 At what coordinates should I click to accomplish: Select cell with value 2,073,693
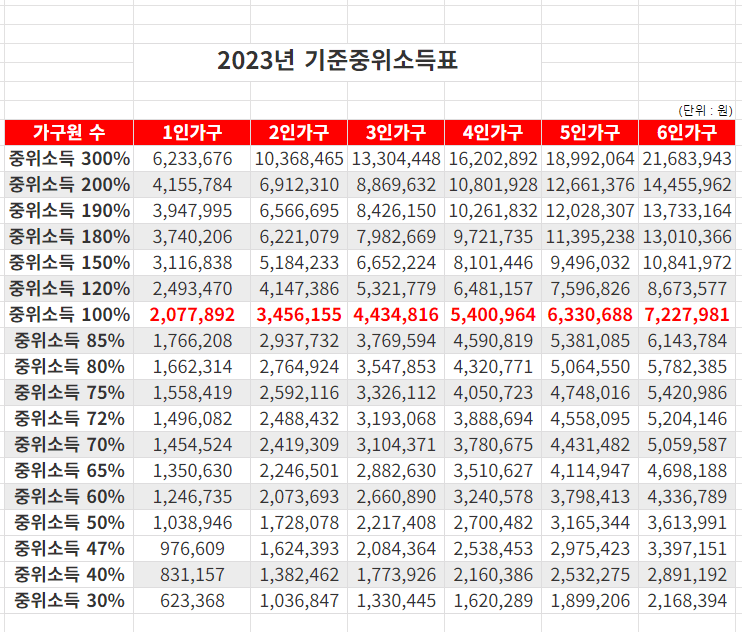pos(299,497)
